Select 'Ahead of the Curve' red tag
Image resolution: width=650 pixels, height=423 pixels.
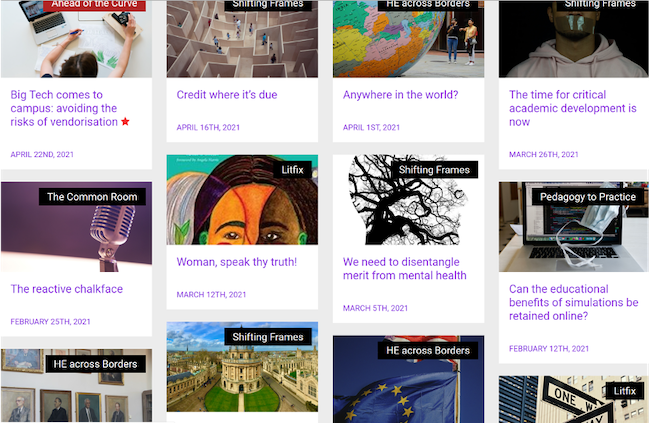click(x=95, y=5)
